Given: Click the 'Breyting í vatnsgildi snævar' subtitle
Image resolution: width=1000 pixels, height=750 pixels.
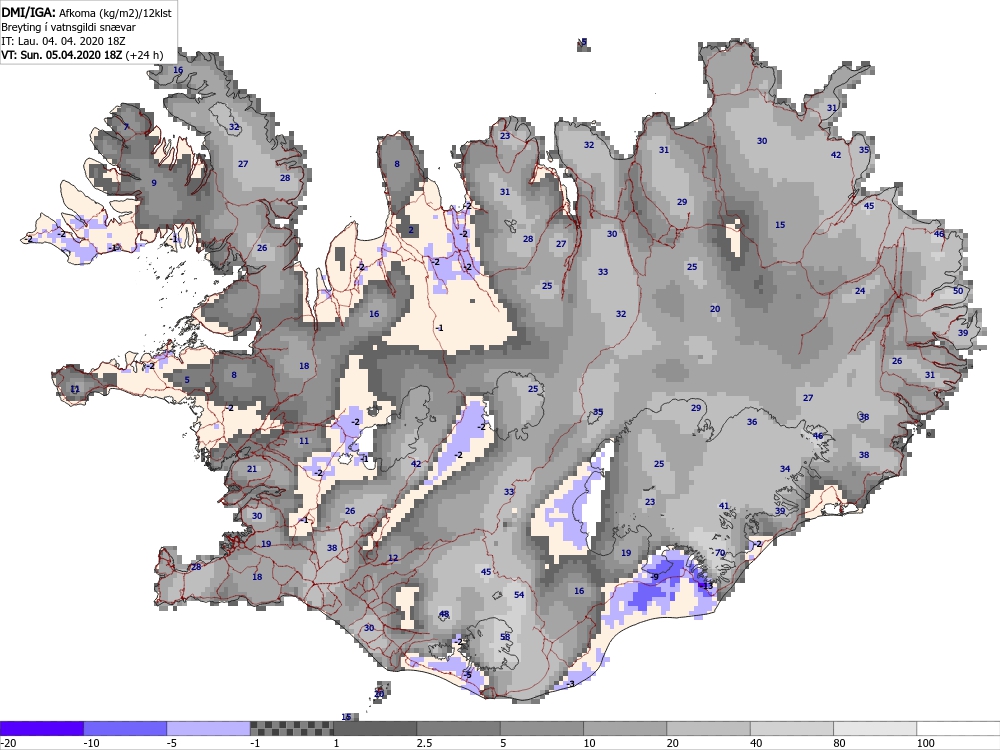Looking at the screenshot, I should 68,27.
